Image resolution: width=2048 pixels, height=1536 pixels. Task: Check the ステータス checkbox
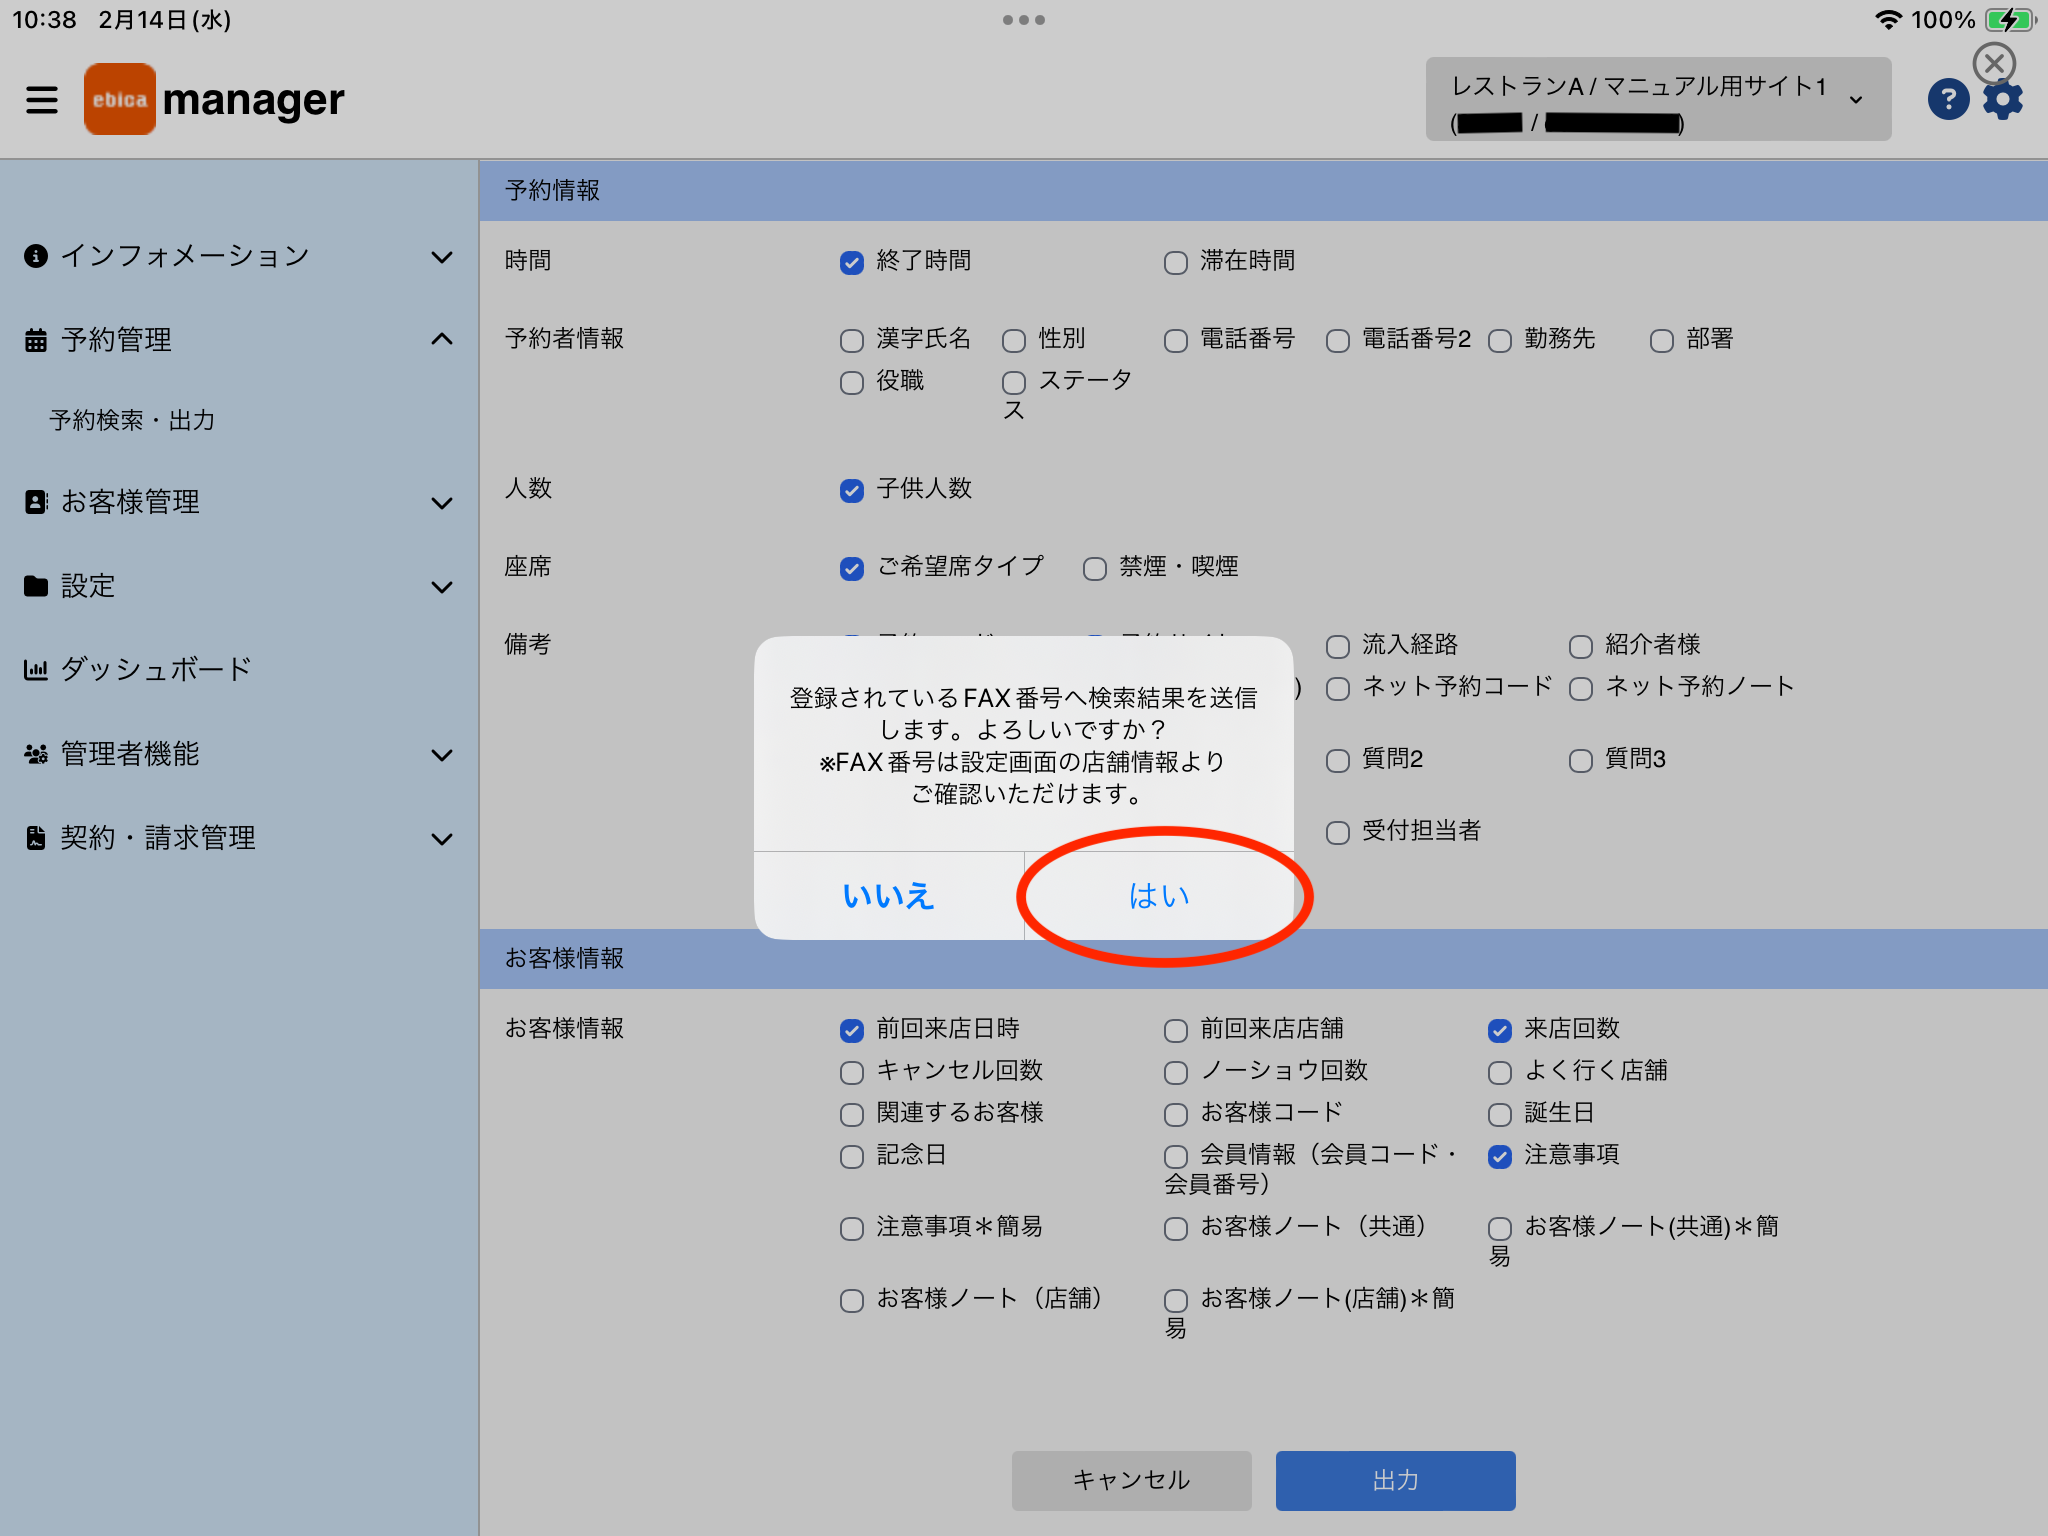pyautogui.click(x=1014, y=383)
